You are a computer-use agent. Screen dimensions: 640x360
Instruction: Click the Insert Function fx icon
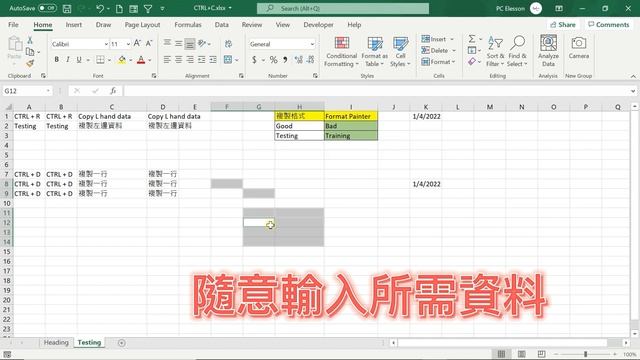click(113, 91)
